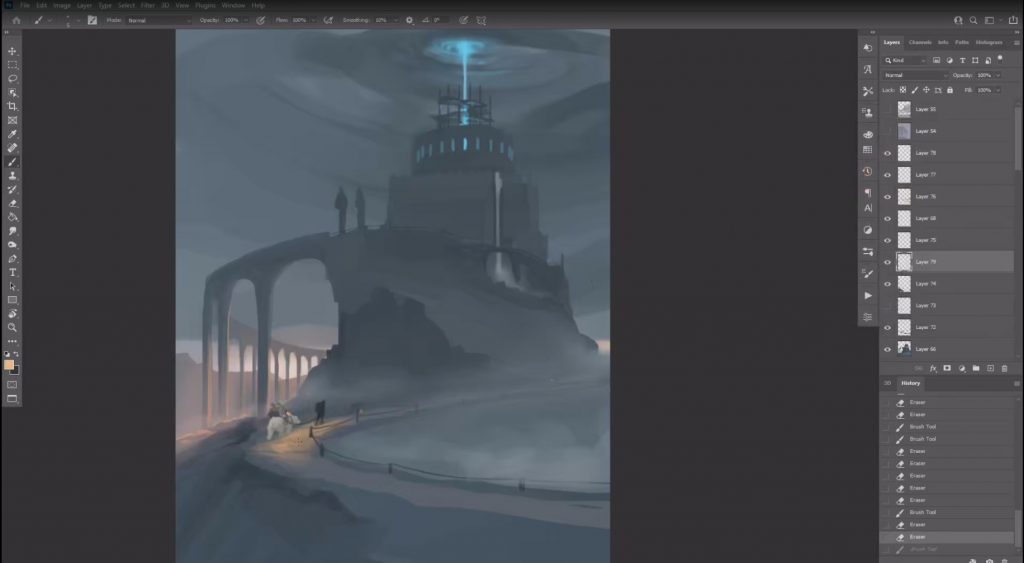Open layer blend mode Normal dropdown
1024x563 pixels.
click(x=916, y=75)
